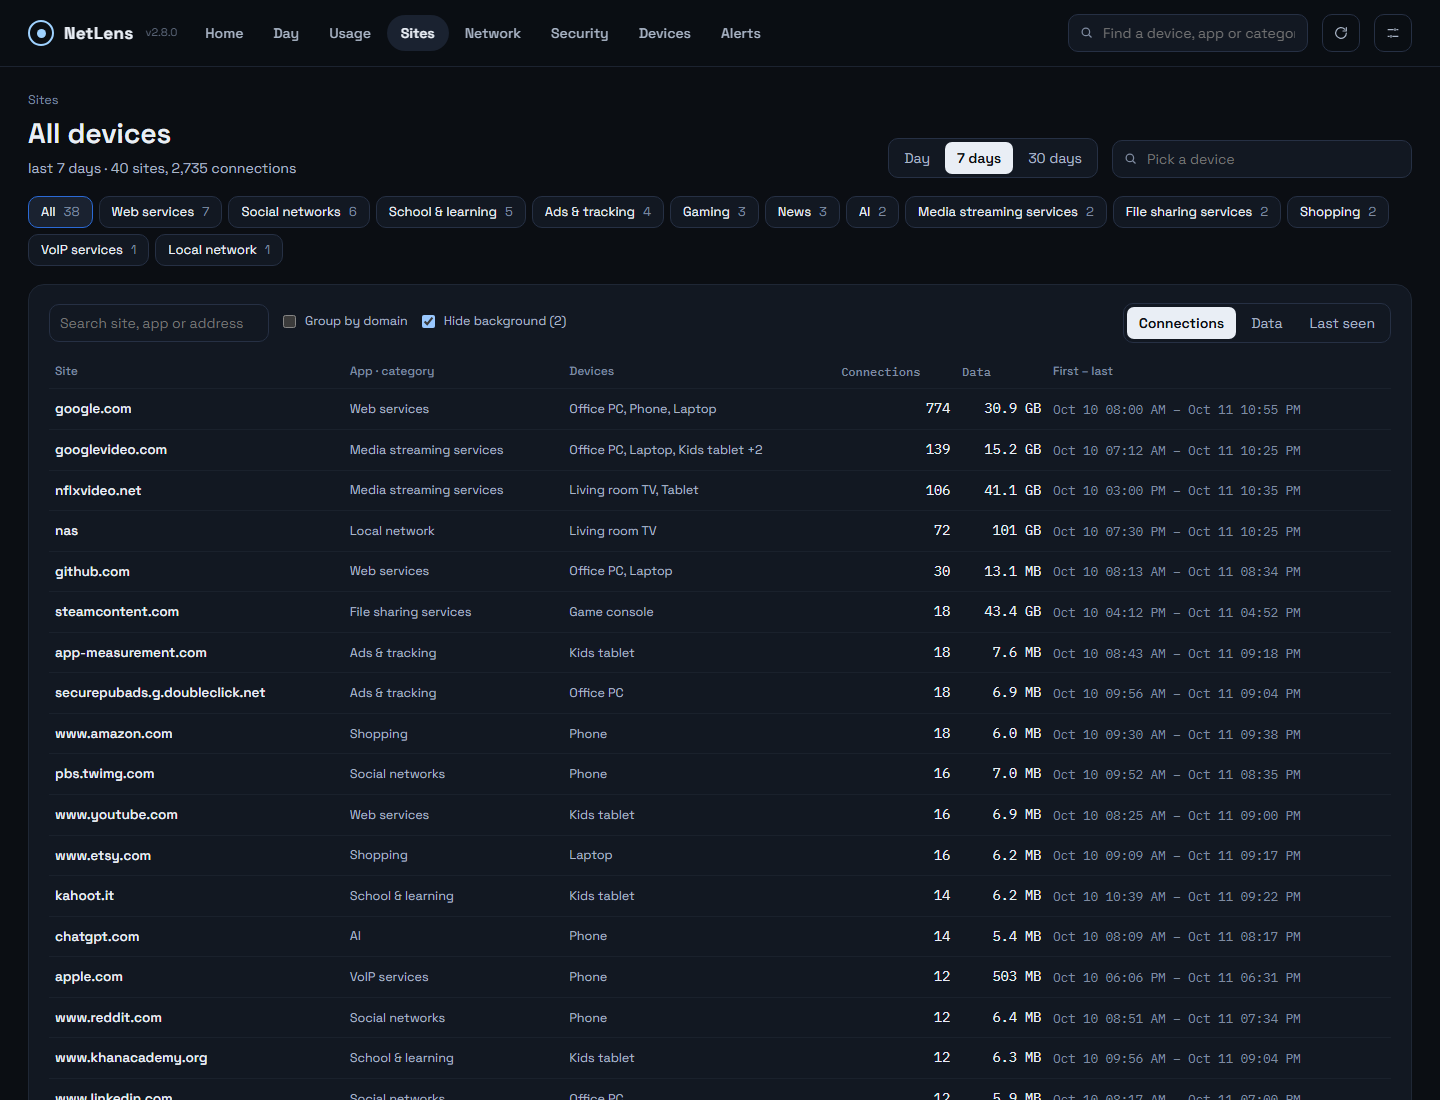
Task: Select the Day time range button
Action: tap(917, 158)
